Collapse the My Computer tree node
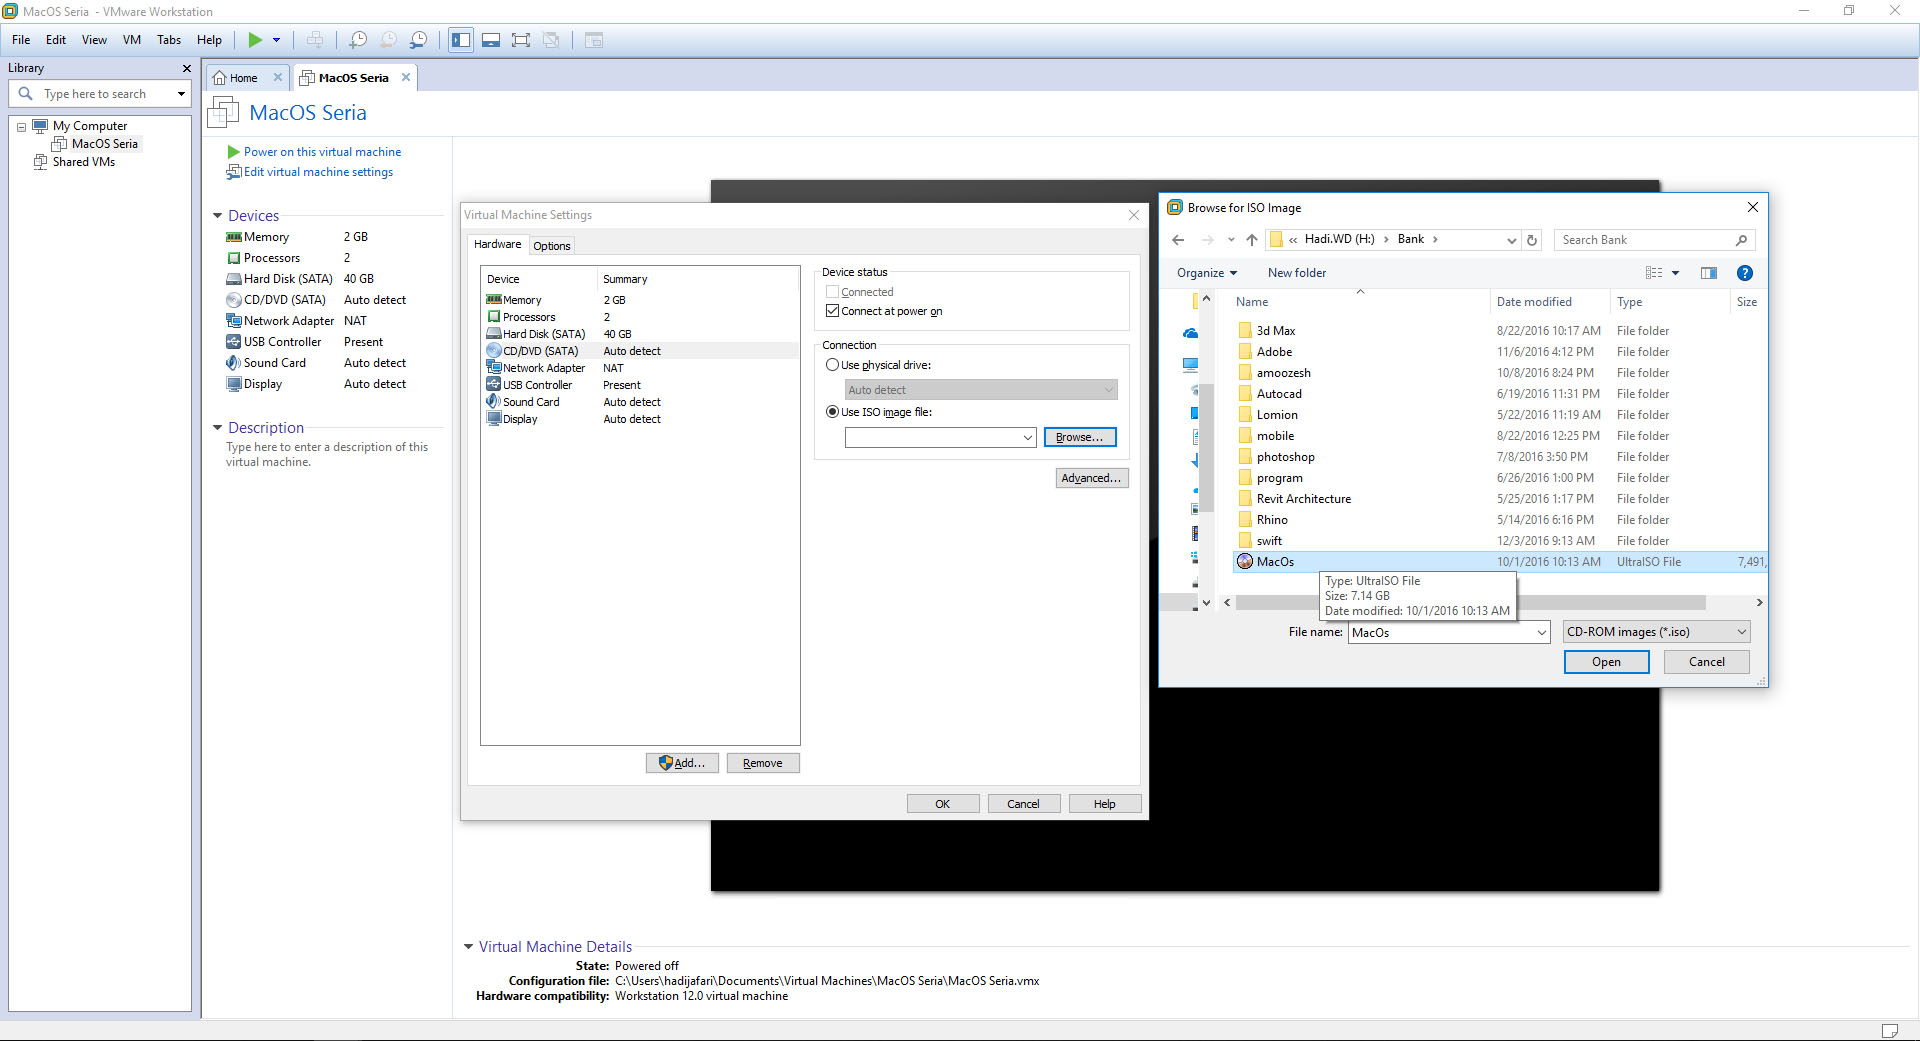1920x1041 pixels. click(x=21, y=127)
